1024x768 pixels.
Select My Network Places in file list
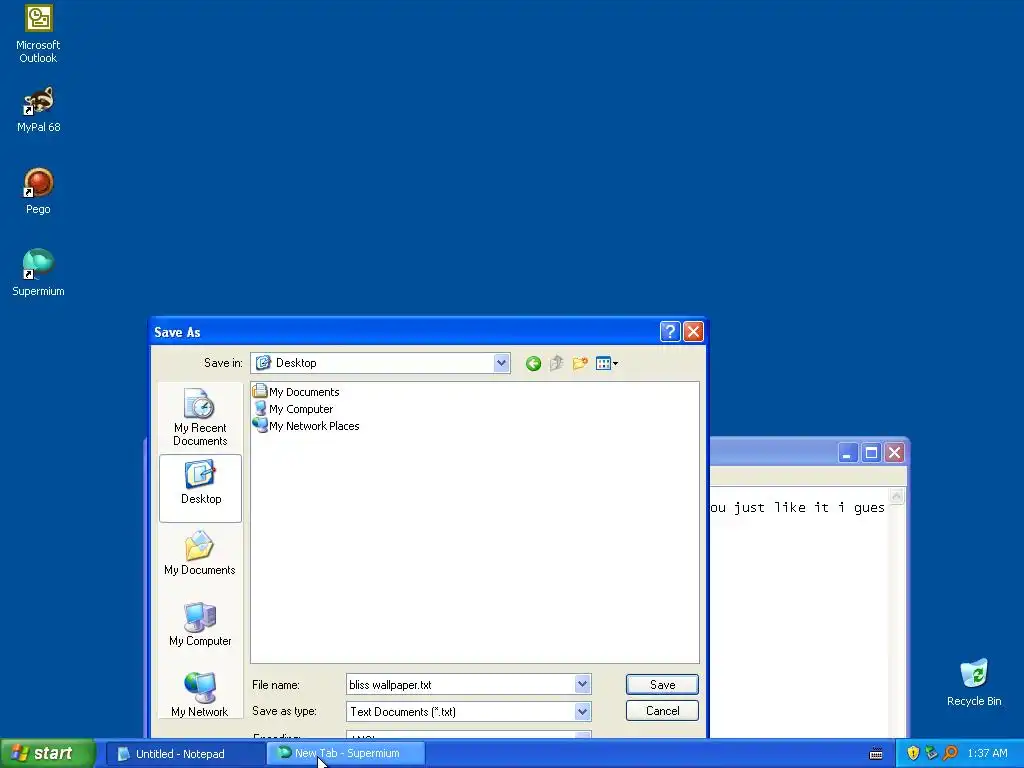[306, 426]
